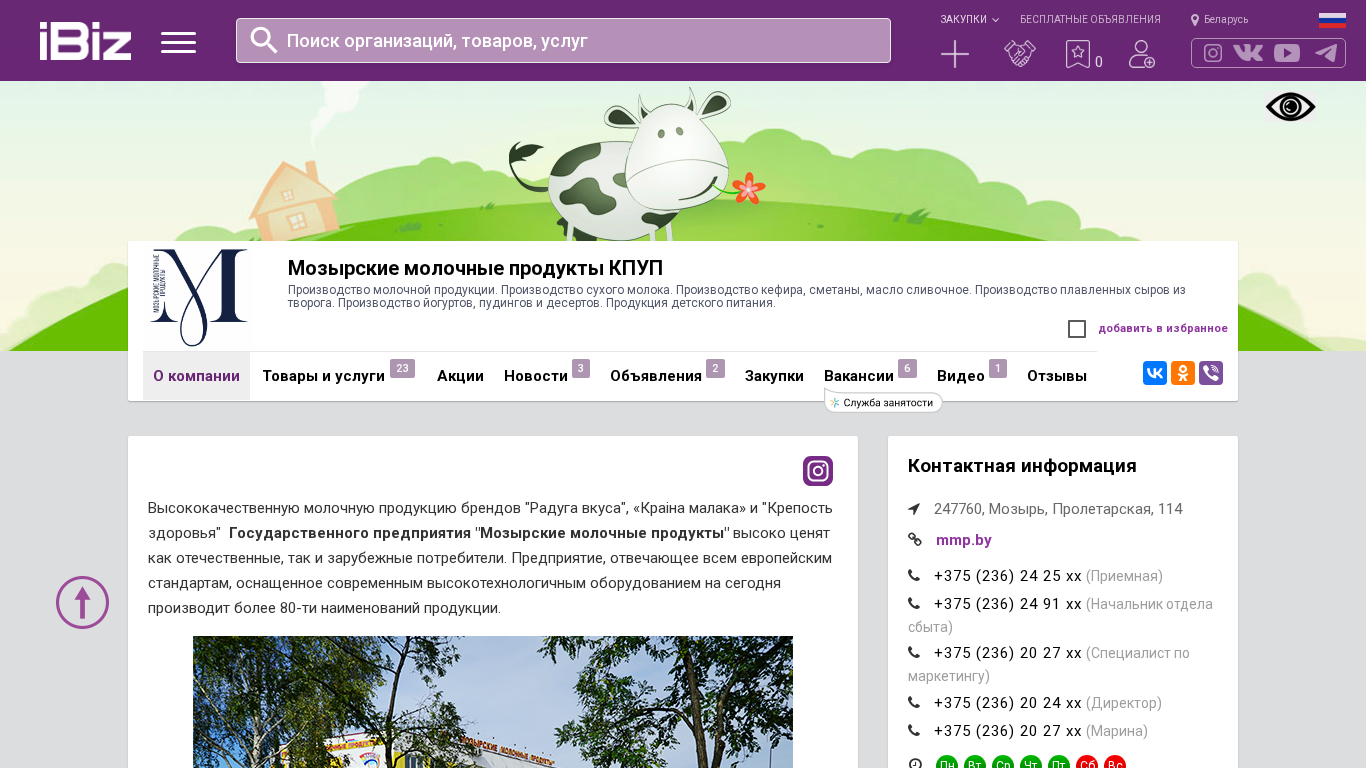The image size is (1366, 768).
Task: Share page via Viber icon
Action: (x=1211, y=373)
